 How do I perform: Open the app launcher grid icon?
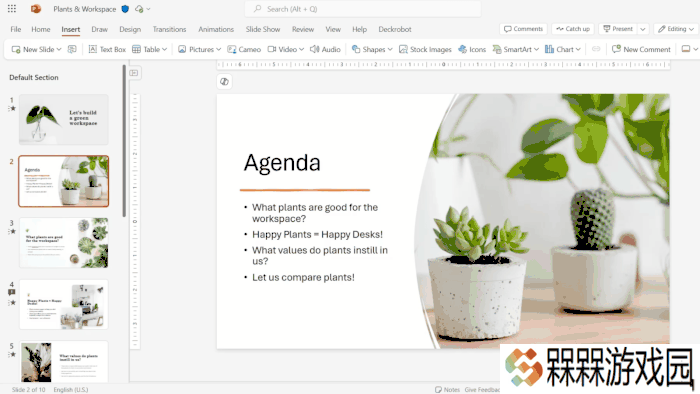coord(12,8)
